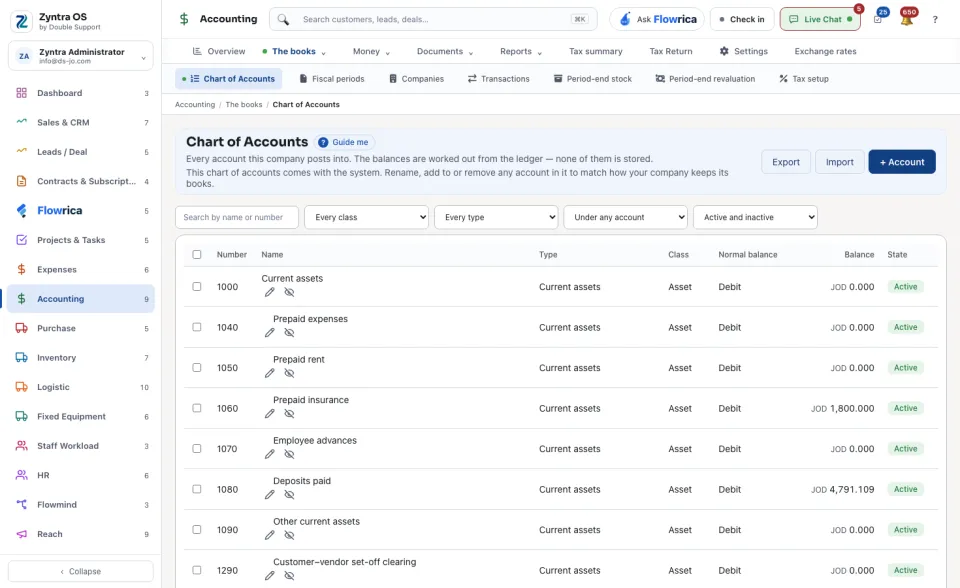Open Leads / Deal sidebar icon
Screen dimensions: 960x588
point(21,151)
